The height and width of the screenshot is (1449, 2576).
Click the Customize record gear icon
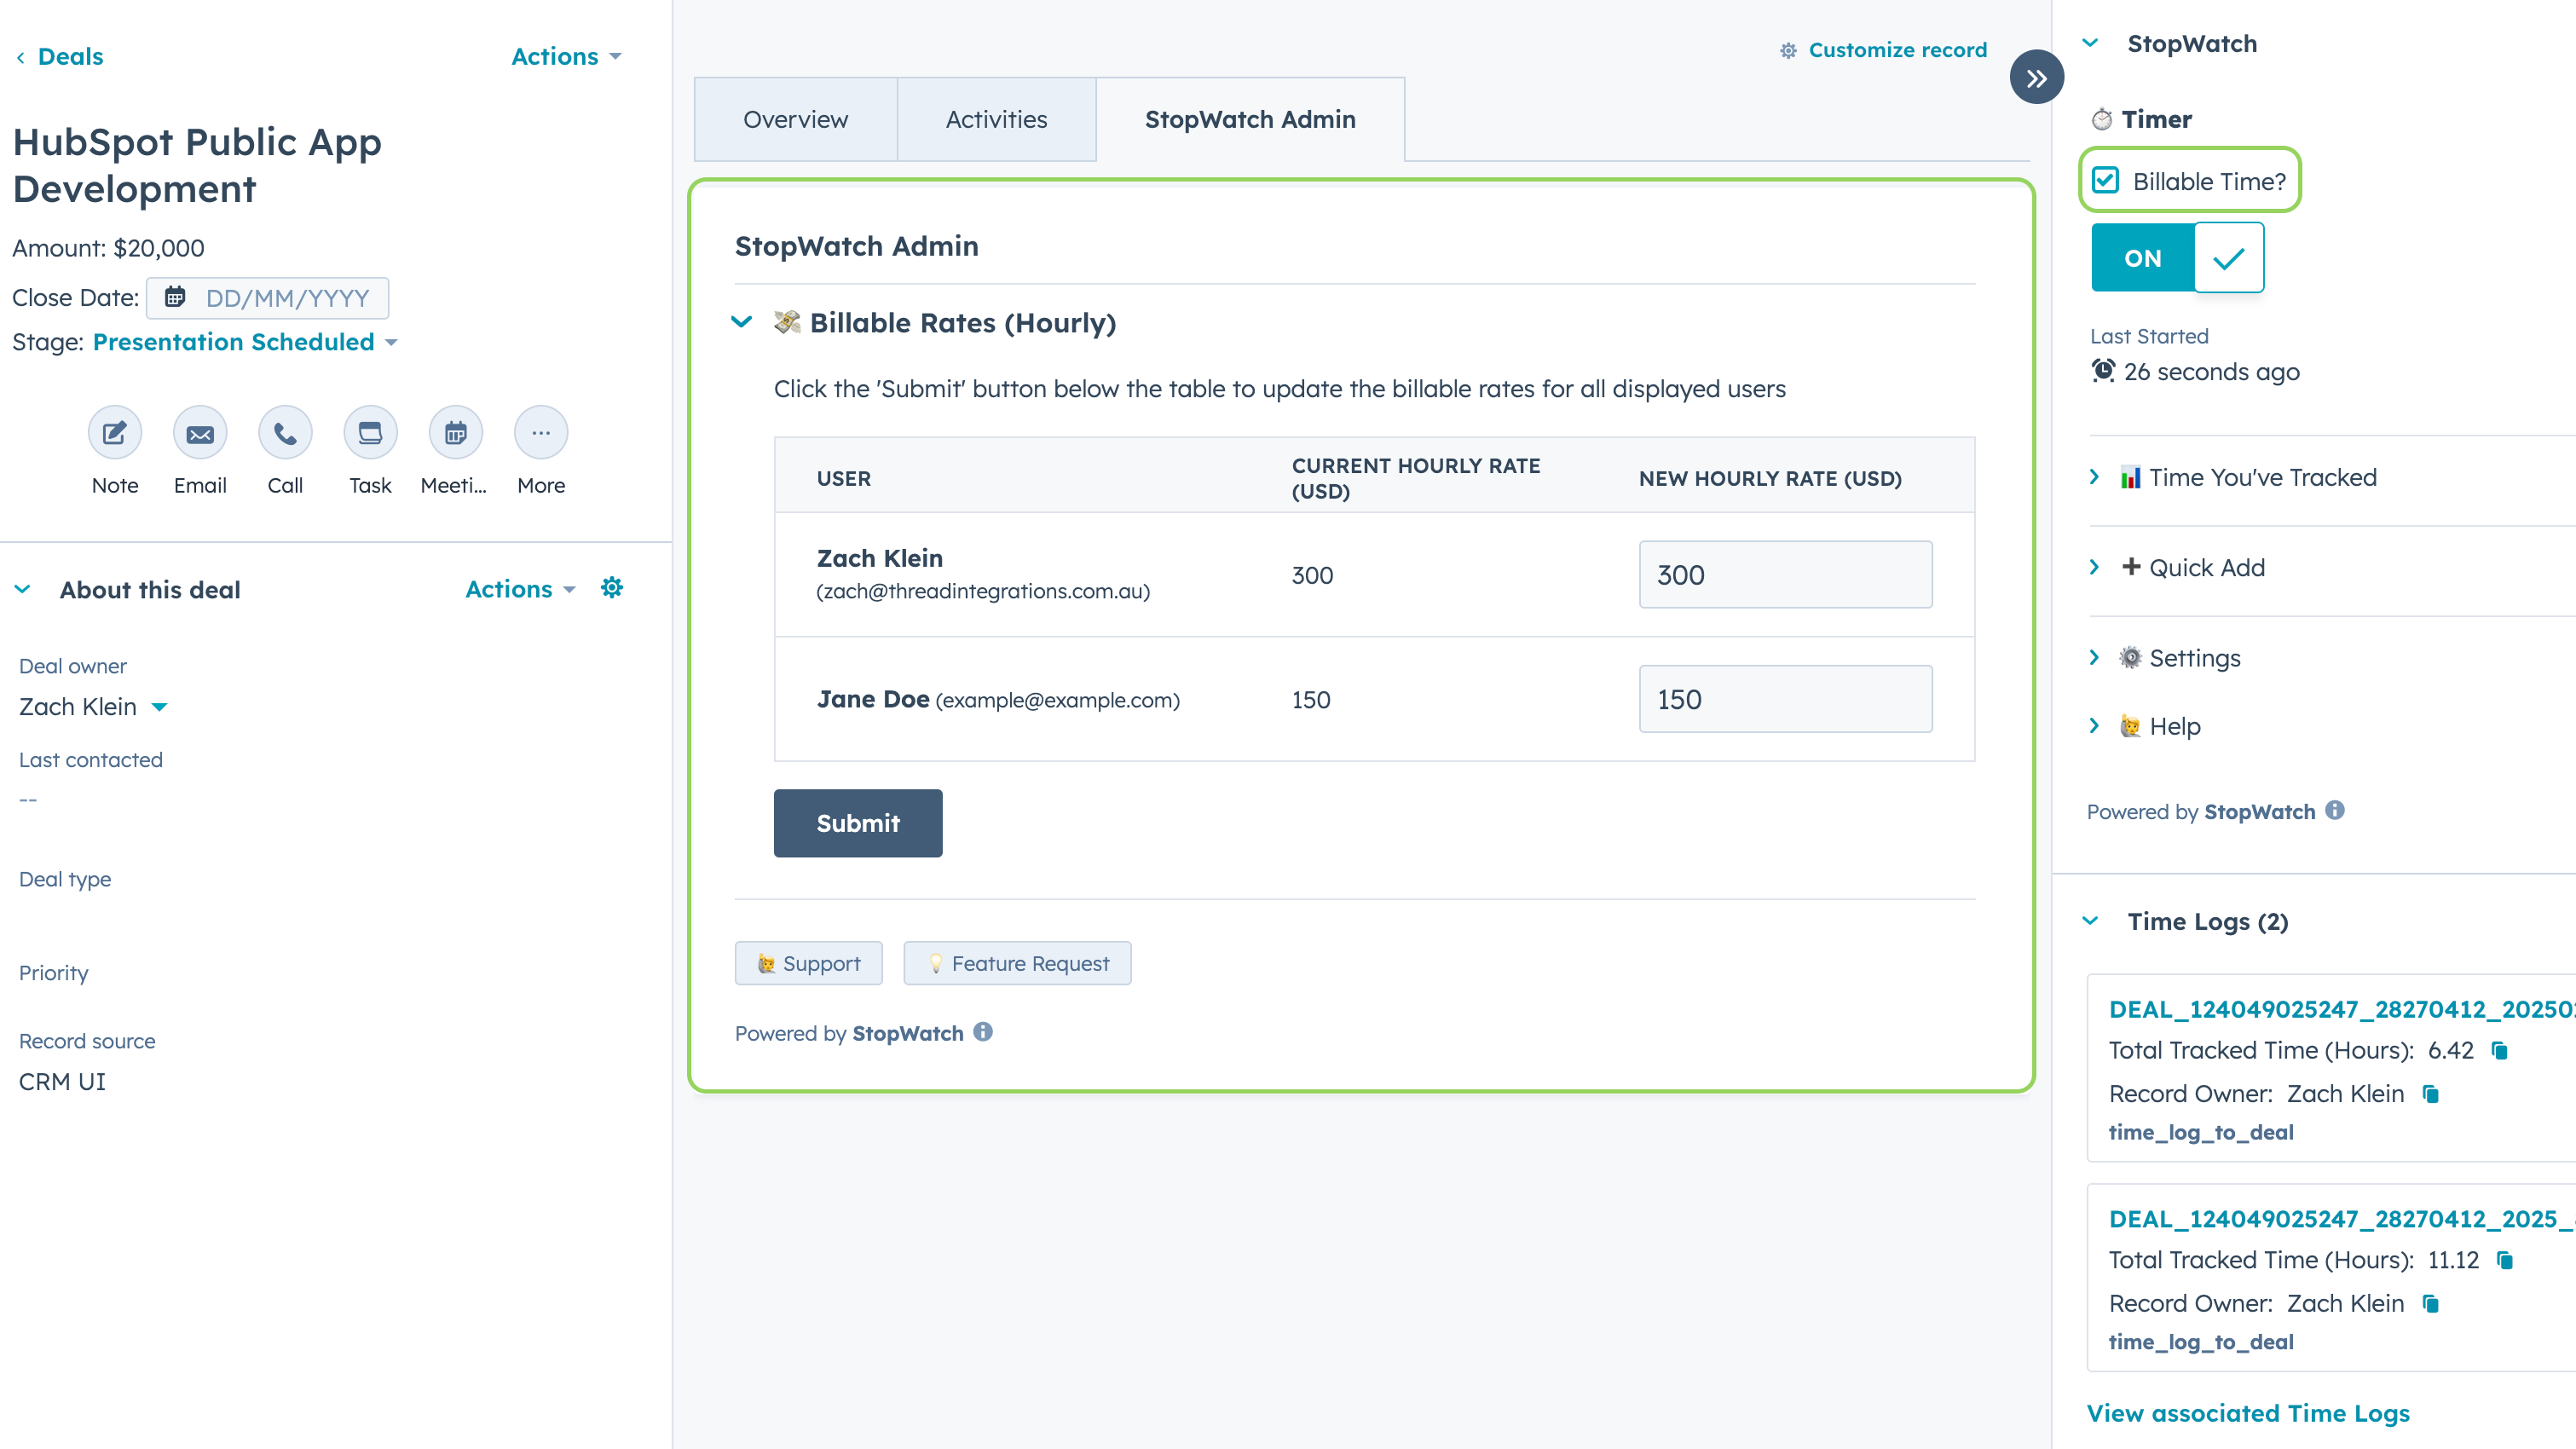[x=1788, y=50]
